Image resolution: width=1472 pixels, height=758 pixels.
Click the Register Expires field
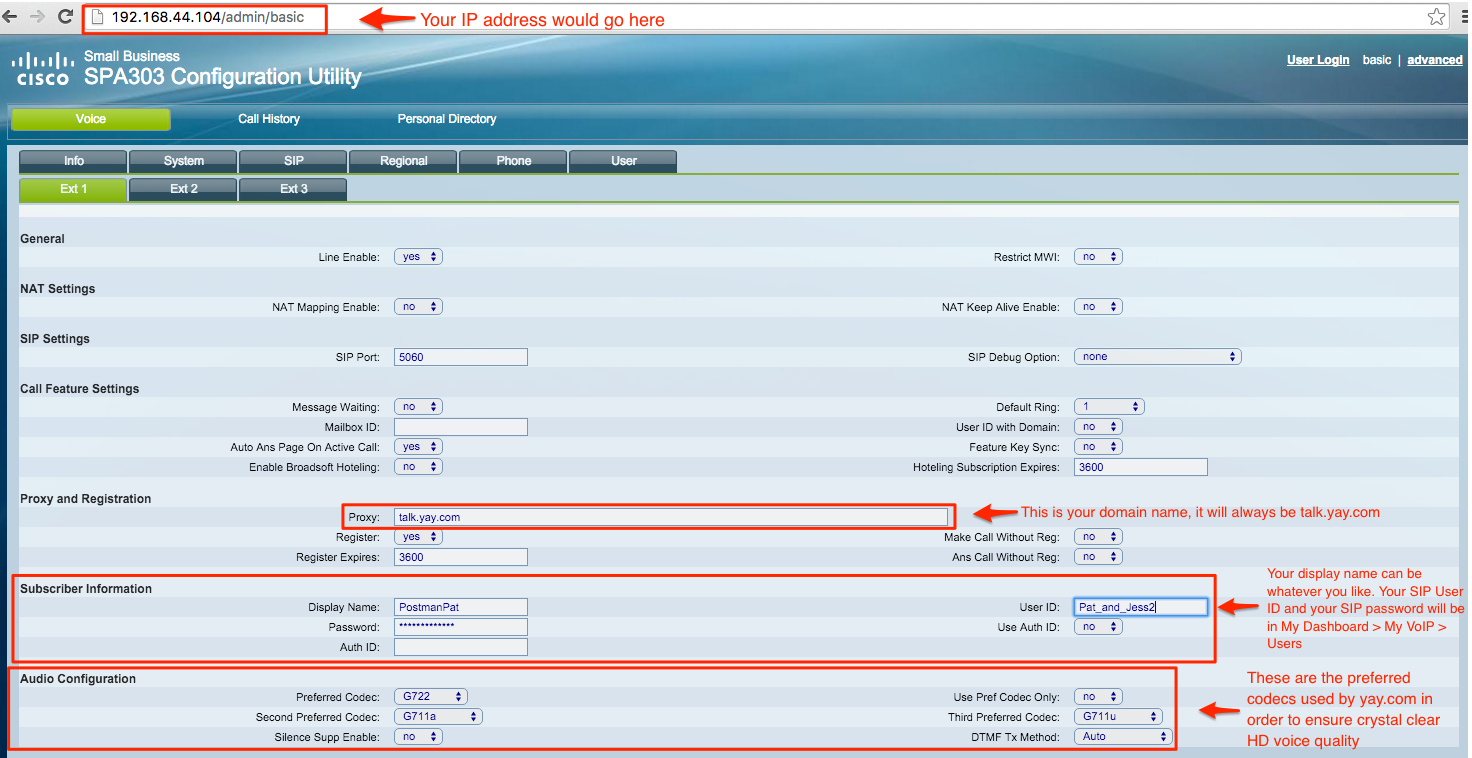[x=461, y=557]
